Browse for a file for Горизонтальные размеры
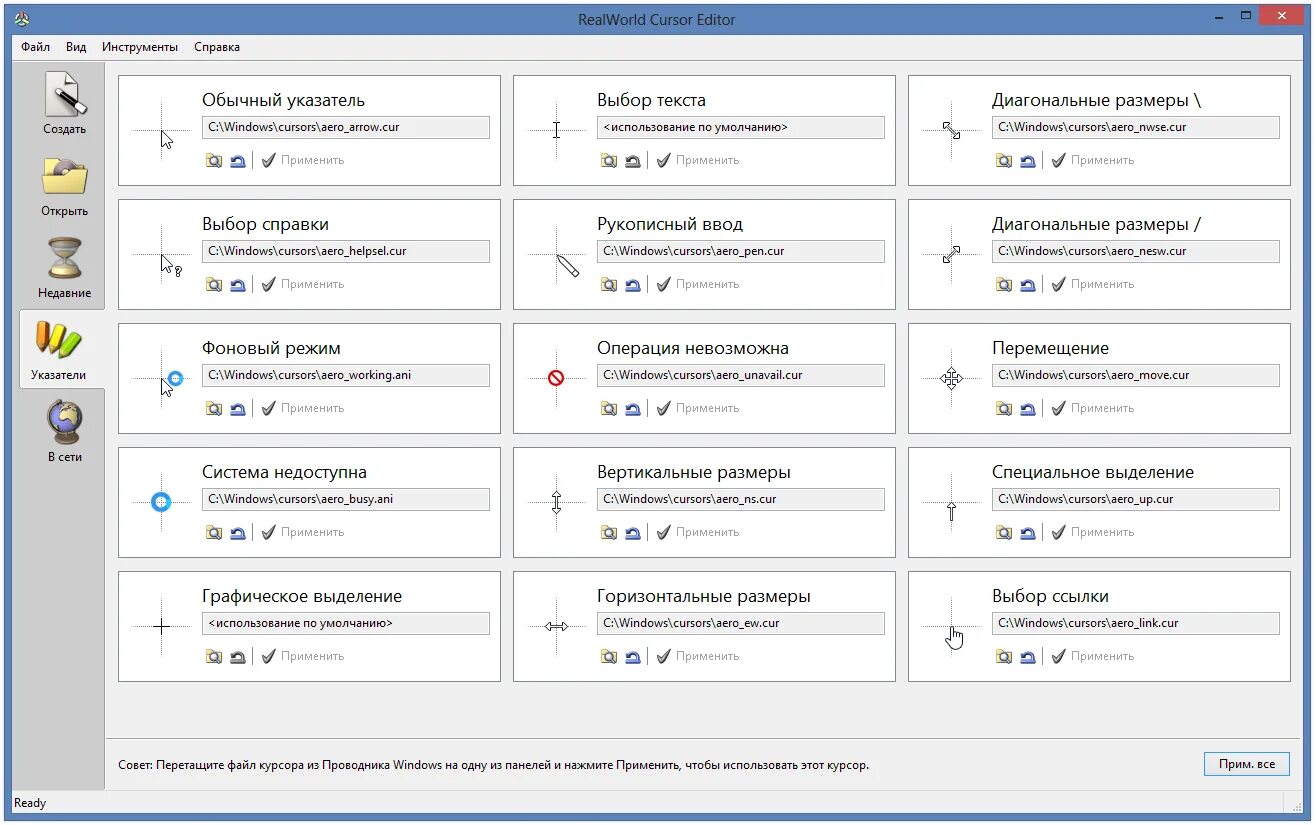The height and width of the screenshot is (825, 1316). (609, 656)
